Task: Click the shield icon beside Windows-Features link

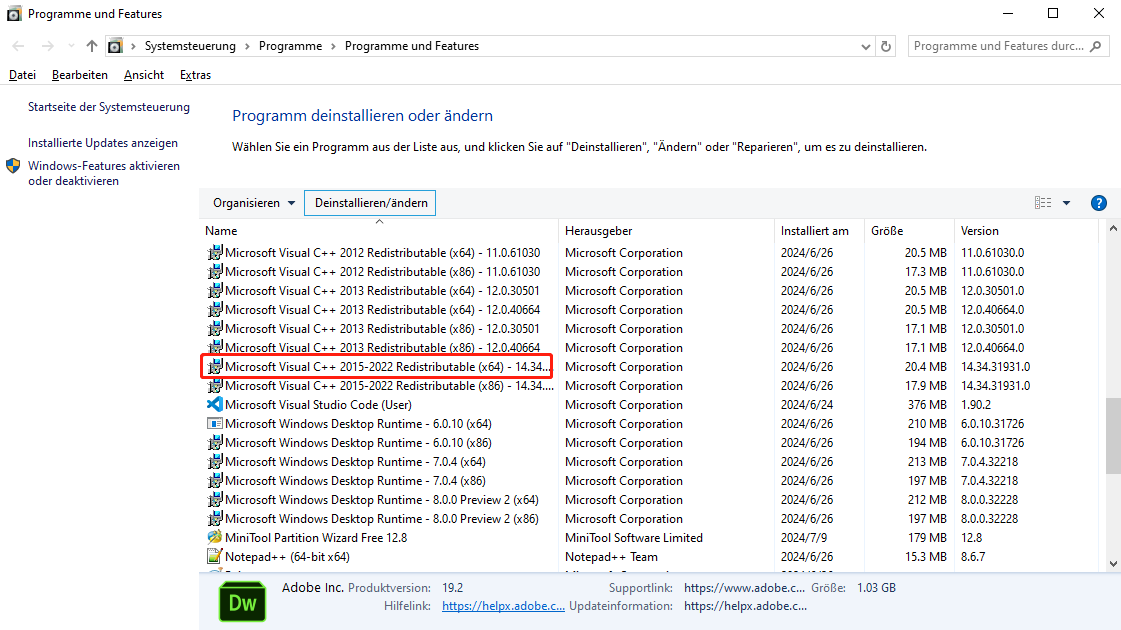Action: point(12,167)
